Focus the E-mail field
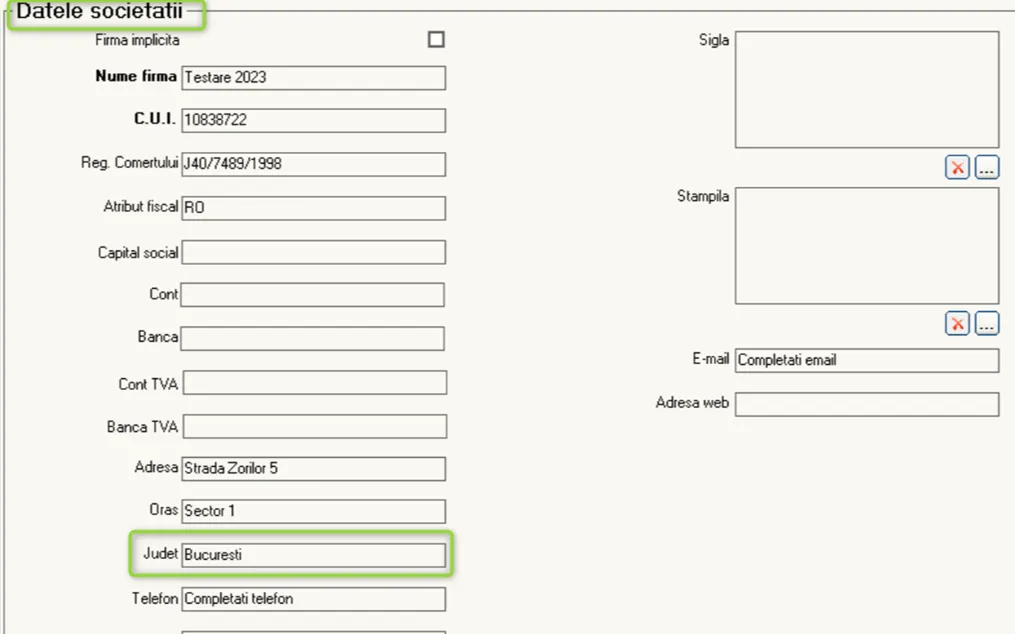1015x634 pixels. point(867,361)
